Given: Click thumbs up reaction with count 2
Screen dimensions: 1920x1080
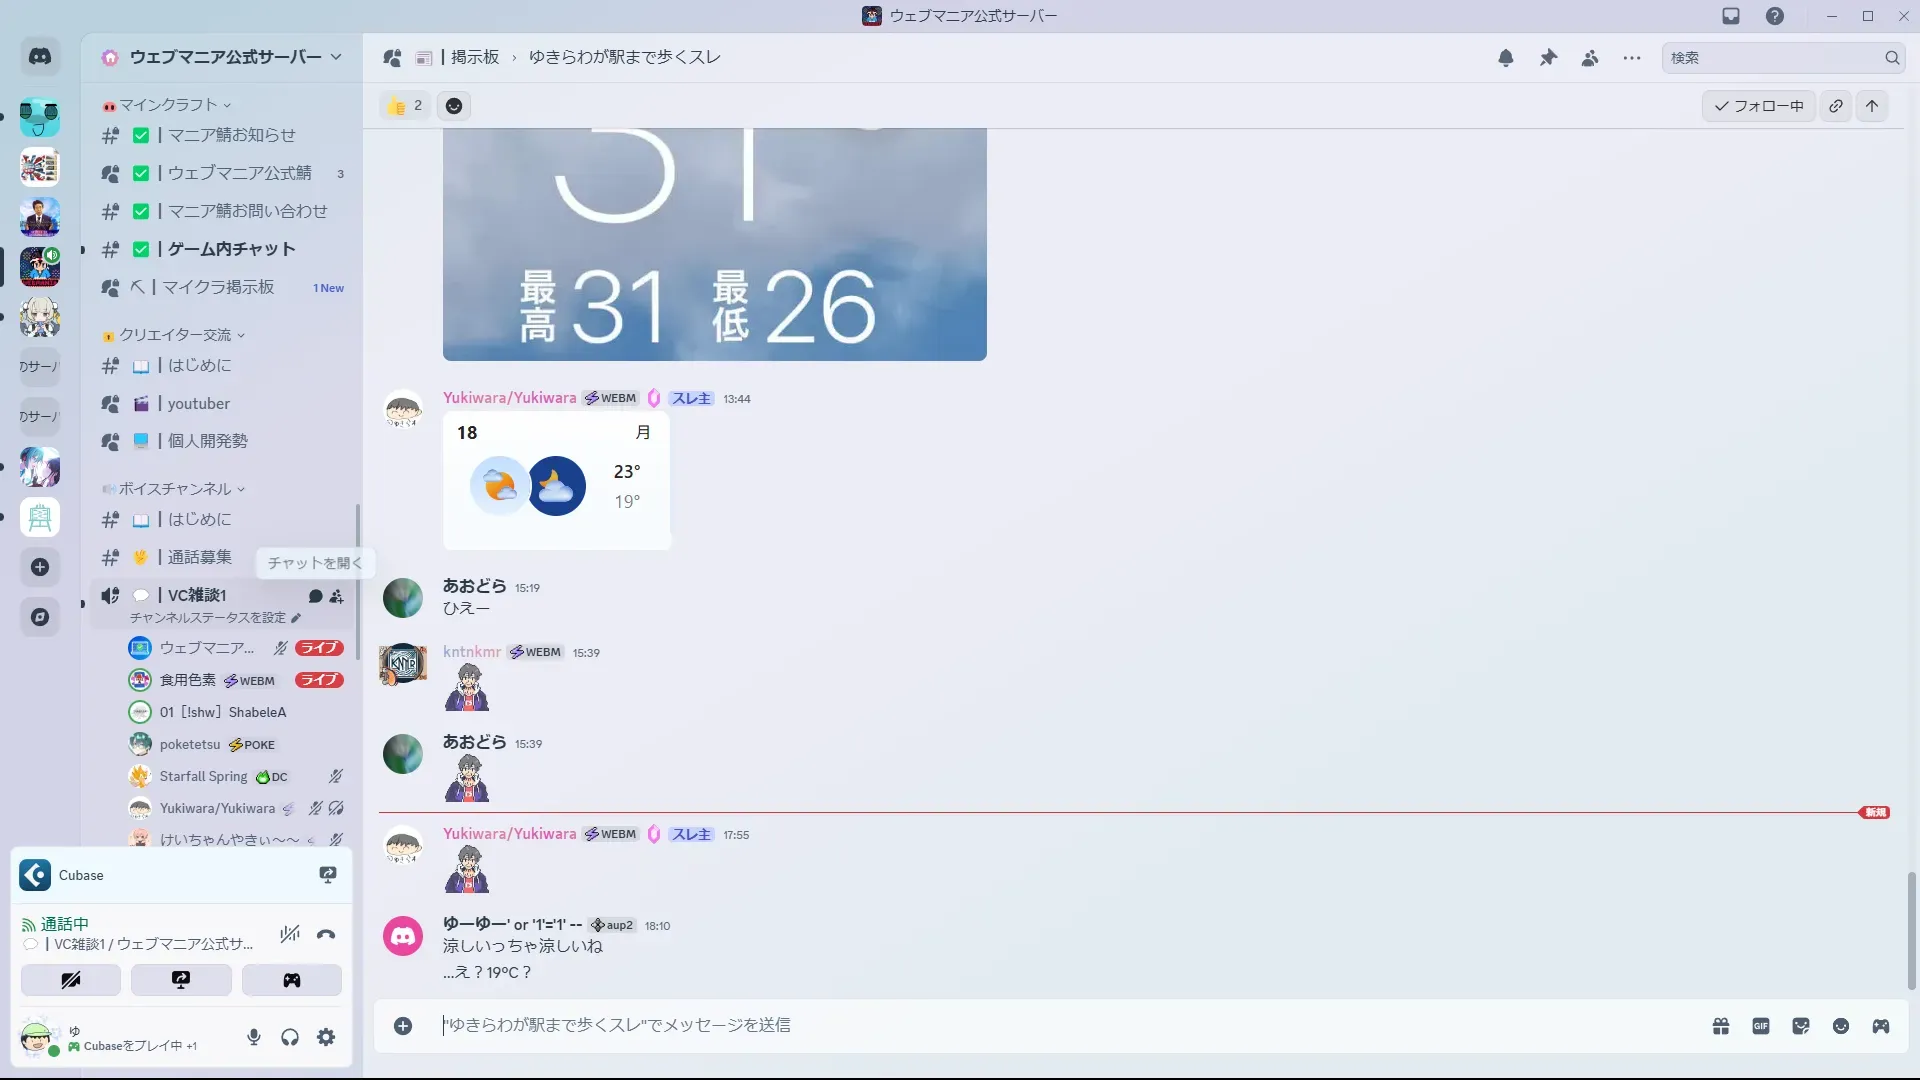Looking at the screenshot, I should 405,106.
